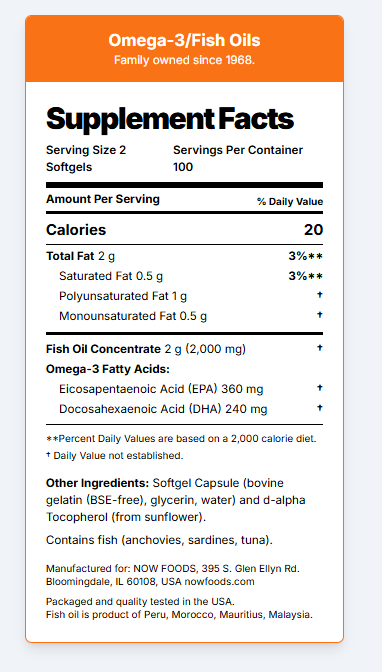Click the 'Contains fish' allergen statement
Viewport: 382px width, 672px height.
159,540
